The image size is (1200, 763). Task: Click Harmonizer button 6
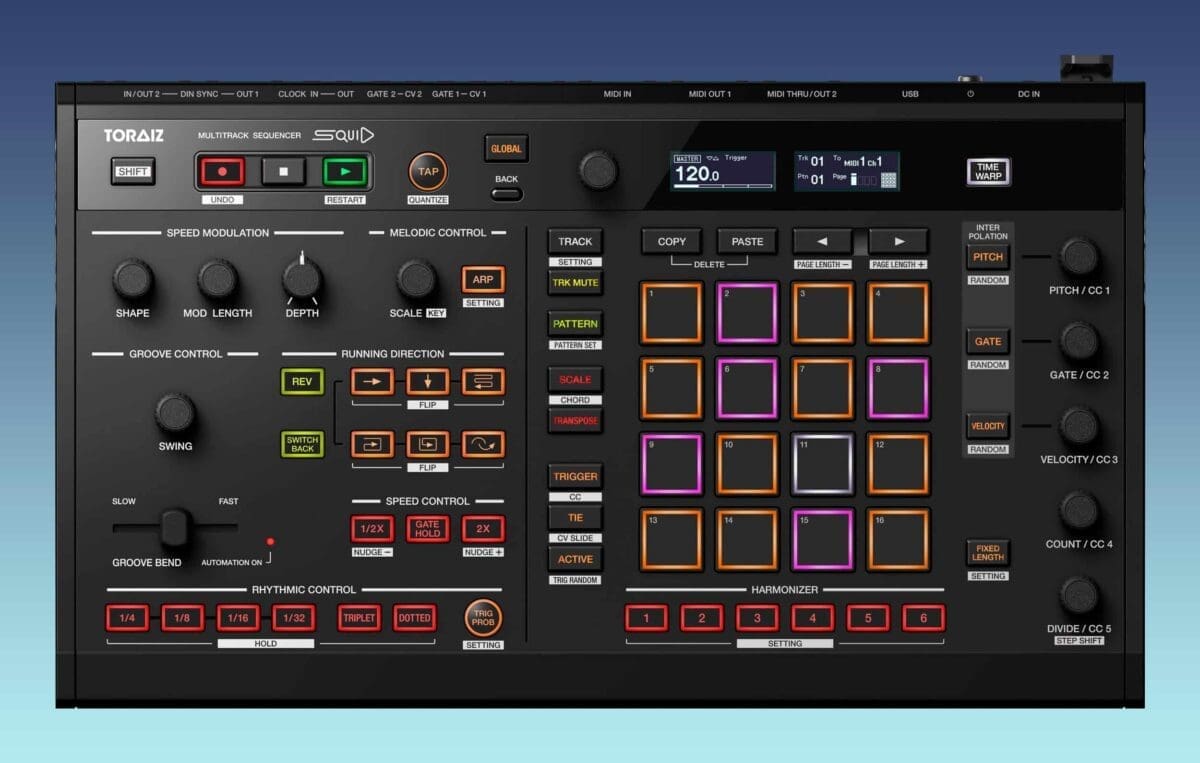coord(923,618)
